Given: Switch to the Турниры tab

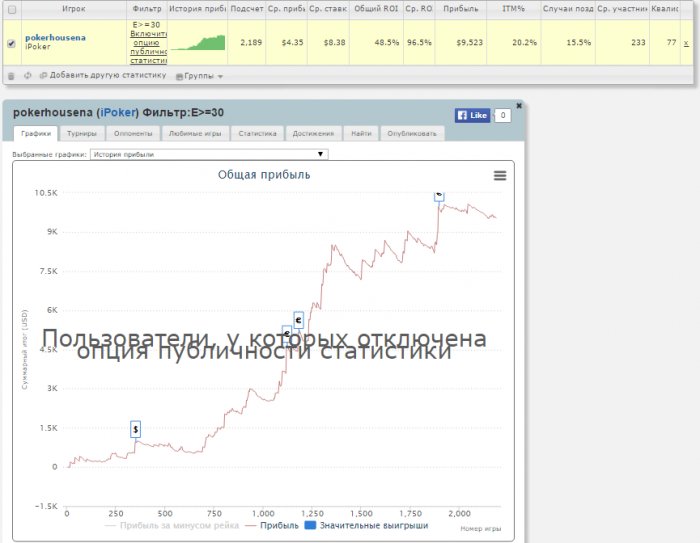Looking at the screenshot, I should pos(82,134).
